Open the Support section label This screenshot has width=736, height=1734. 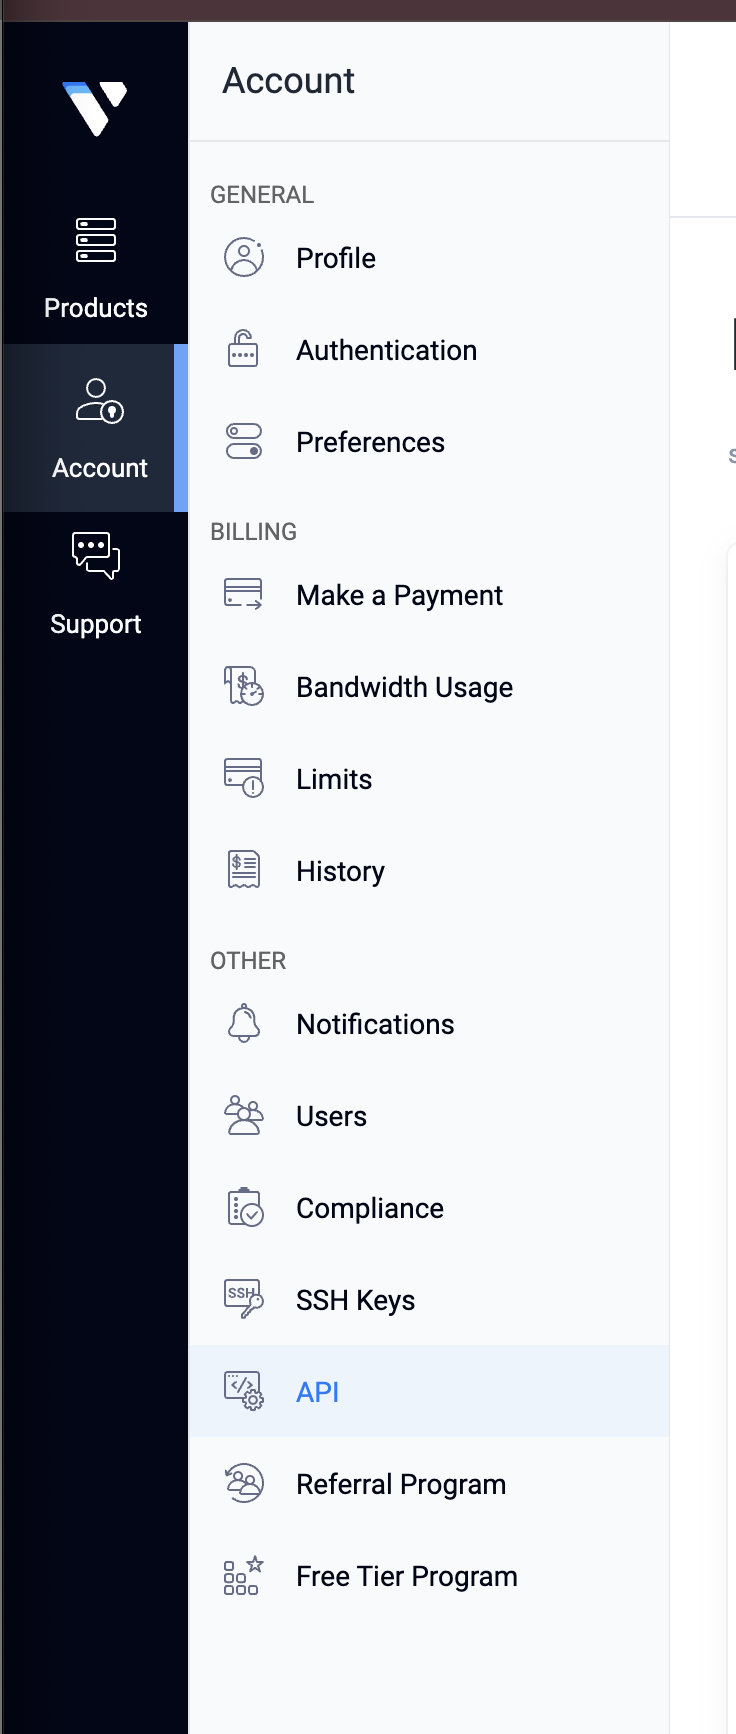tap(96, 624)
